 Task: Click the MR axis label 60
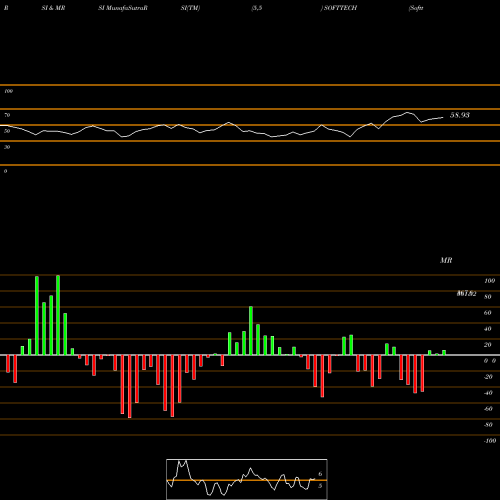click(488, 313)
